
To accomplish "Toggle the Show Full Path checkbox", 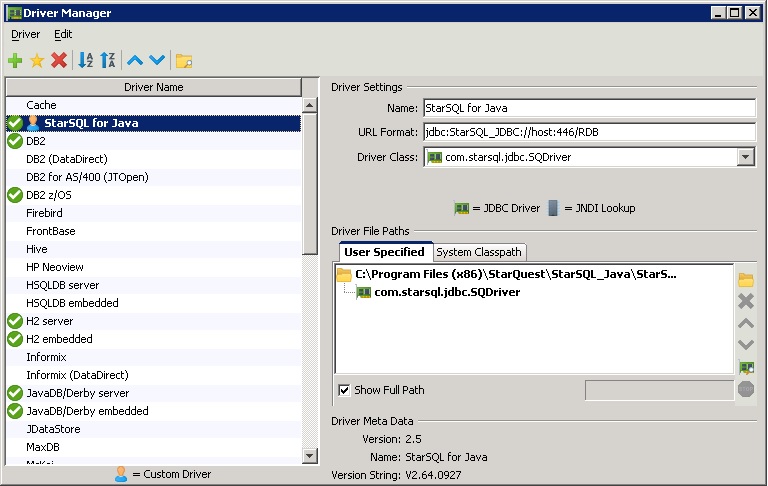I will [345, 390].
